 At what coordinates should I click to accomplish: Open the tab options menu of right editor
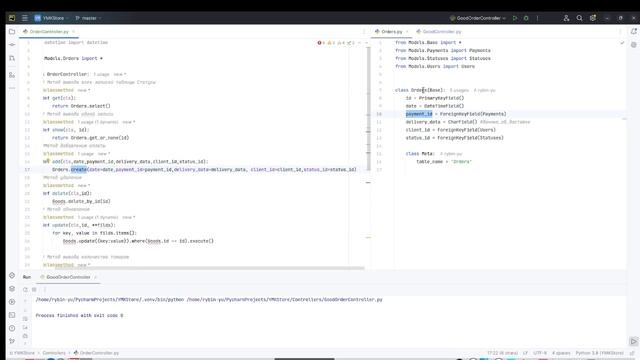click(620, 31)
